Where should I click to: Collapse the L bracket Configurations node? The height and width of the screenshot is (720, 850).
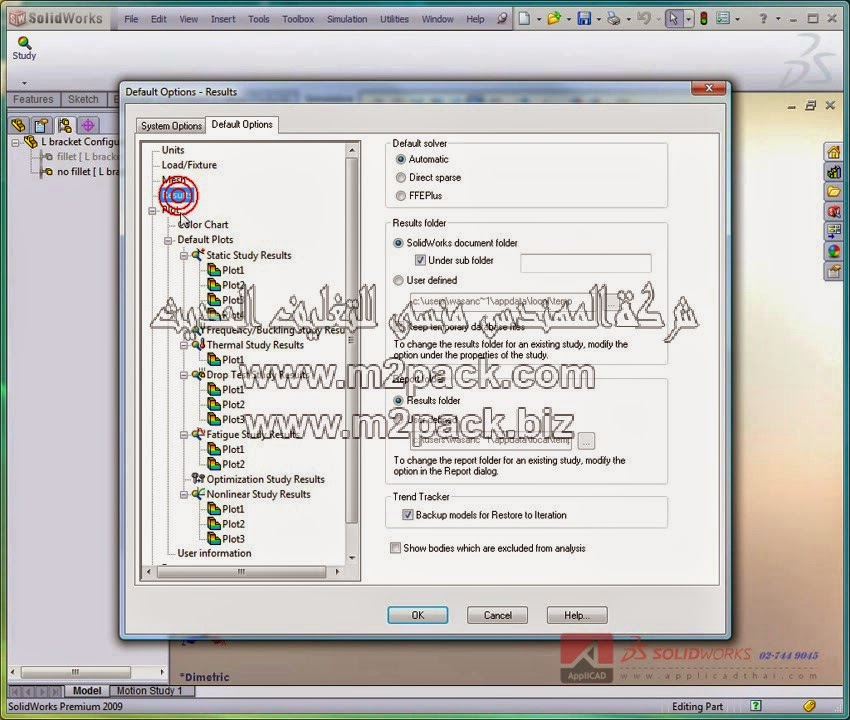[16, 143]
